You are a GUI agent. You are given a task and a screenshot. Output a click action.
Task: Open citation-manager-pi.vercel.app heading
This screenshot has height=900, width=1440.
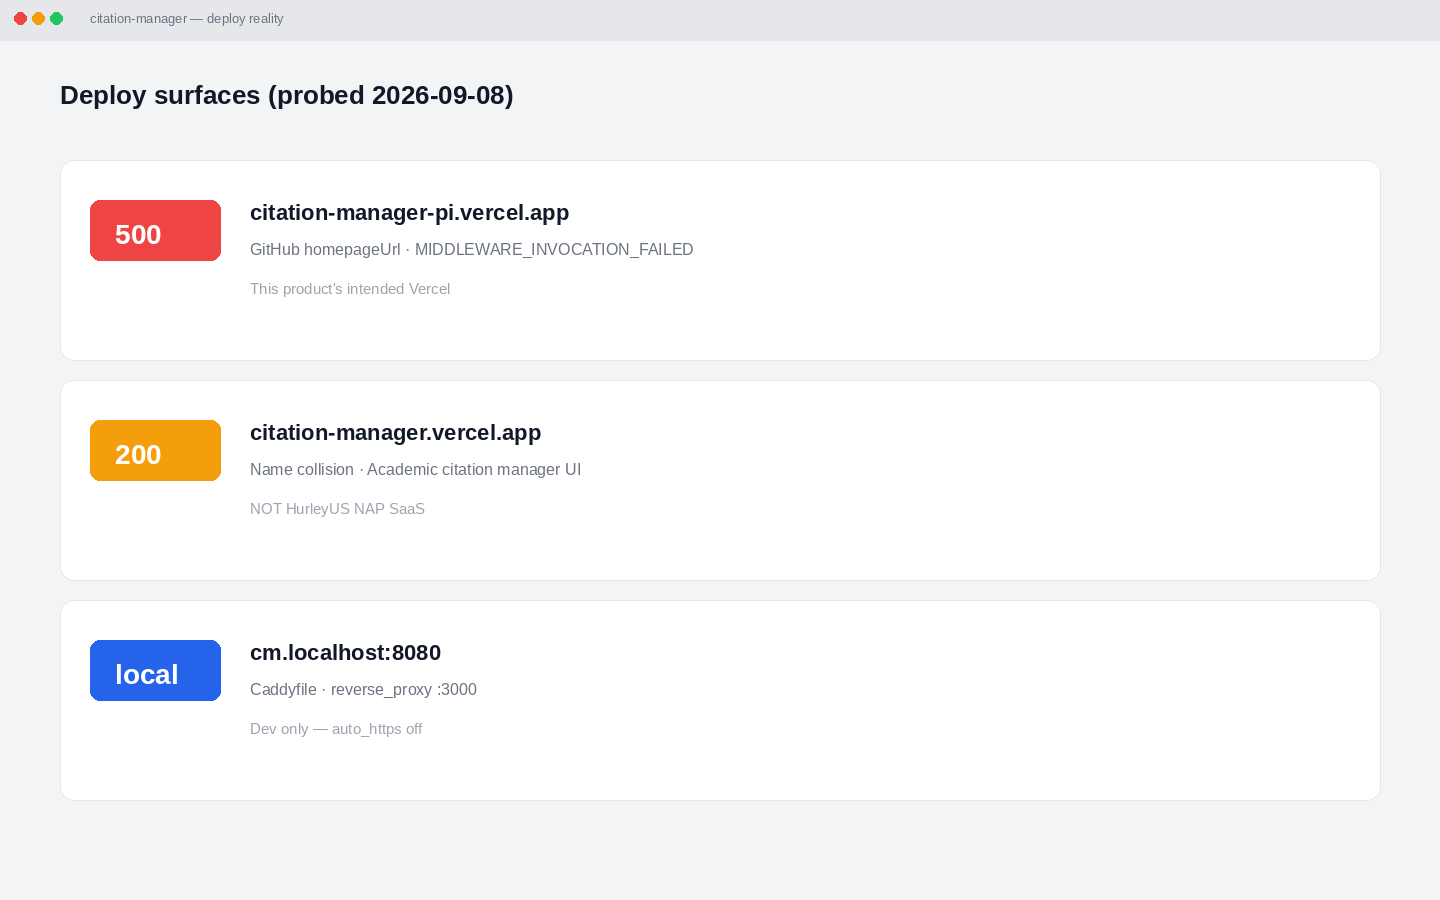(409, 212)
